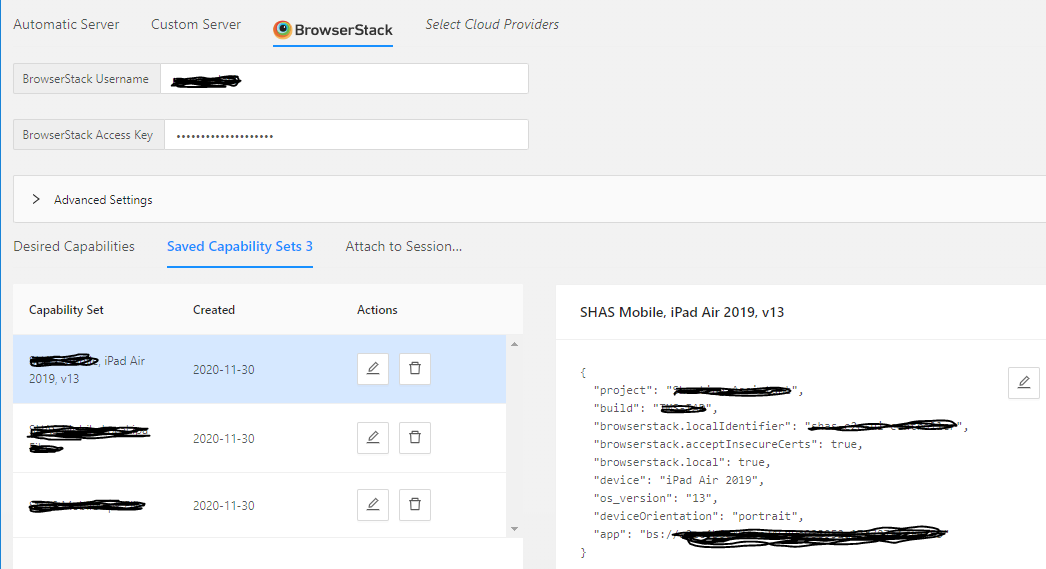
Task: Expand Advanced Settings section
Action: coord(36,199)
